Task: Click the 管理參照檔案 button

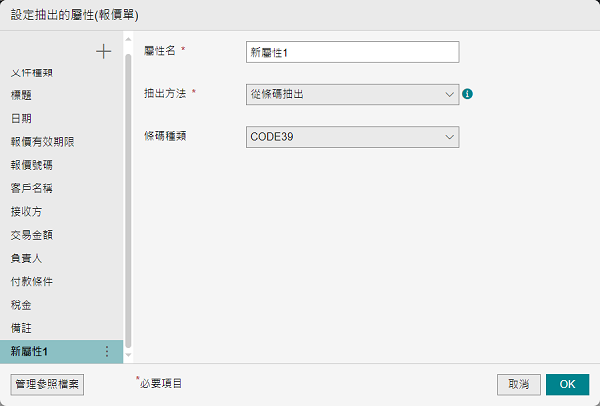Action: pos(47,384)
